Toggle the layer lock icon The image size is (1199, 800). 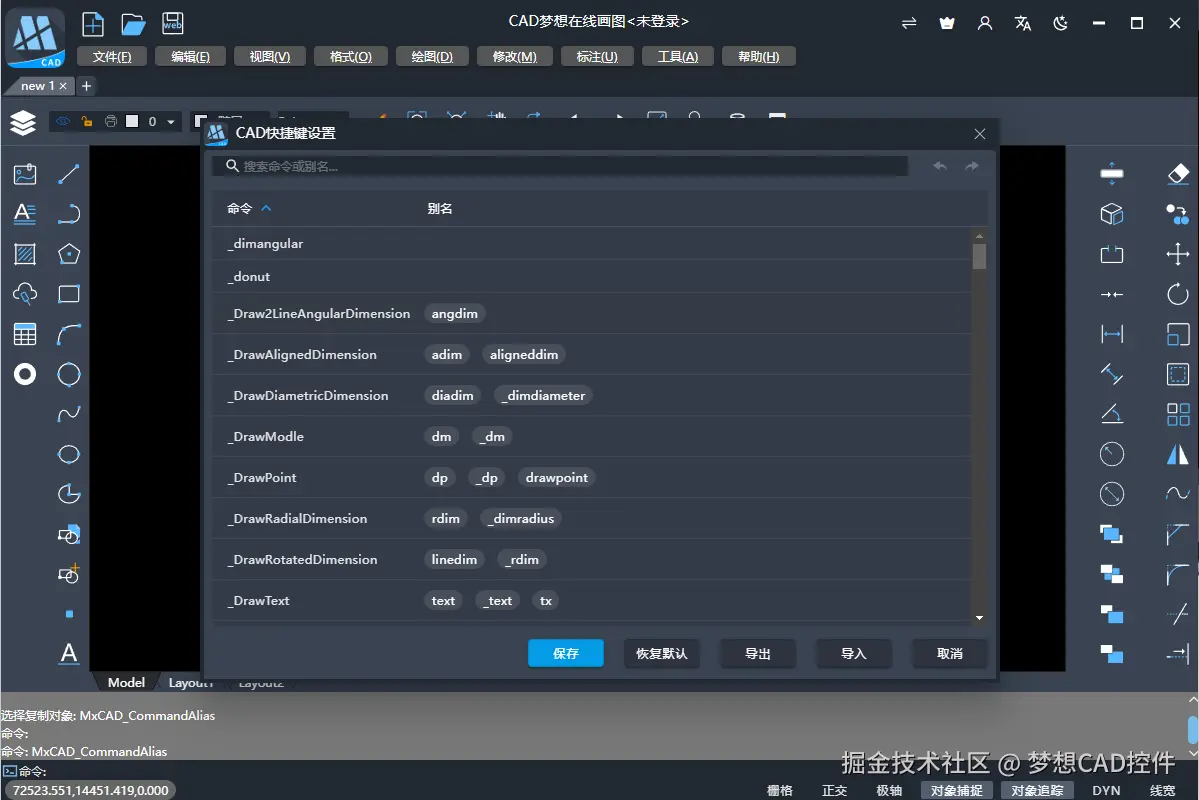click(x=86, y=121)
